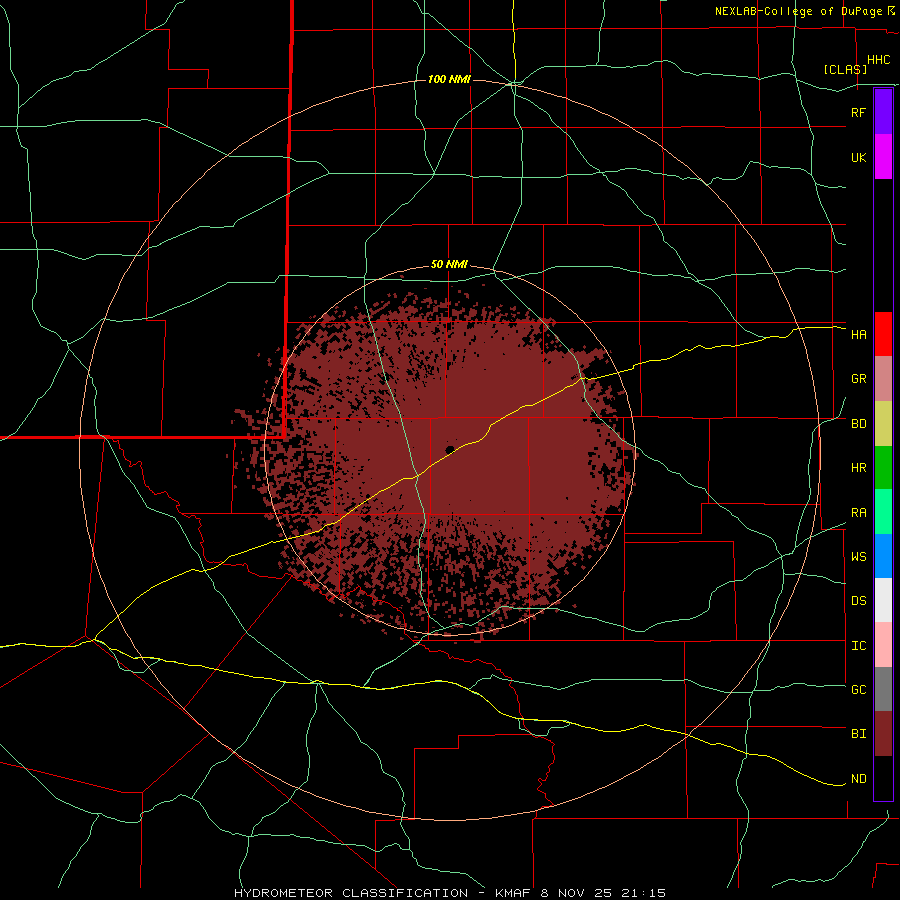
Task: Click the IC legend label
Action: [x=858, y=646]
